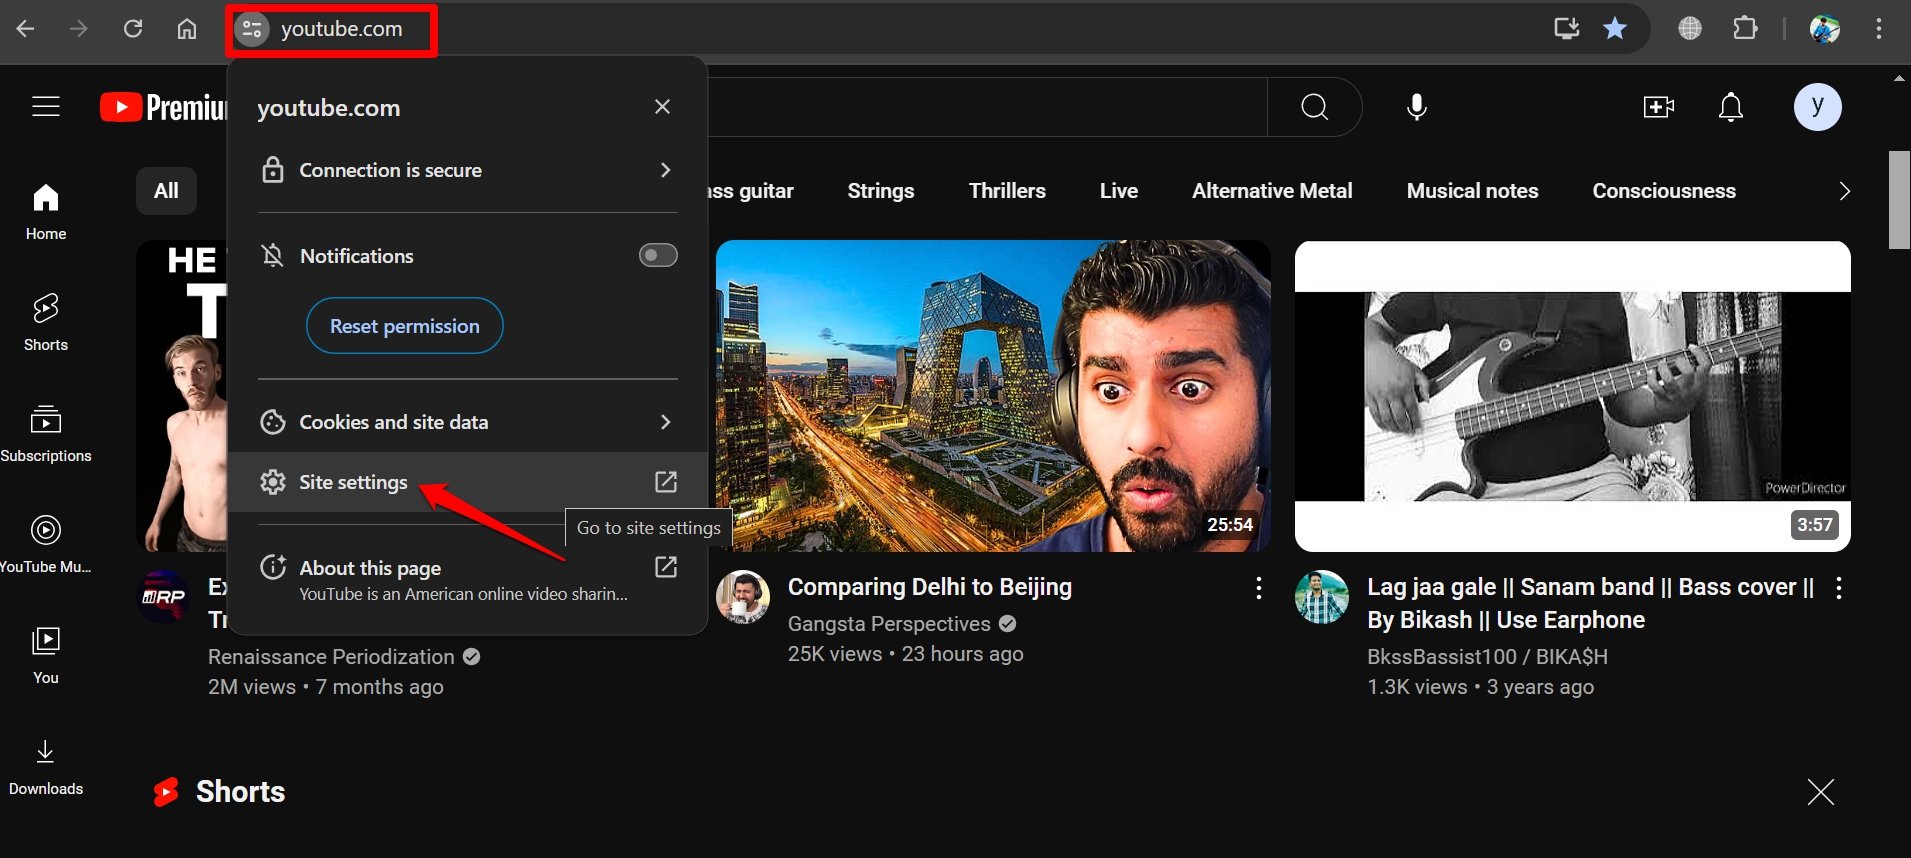The height and width of the screenshot is (858, 1911).
Task: Click the Comparing Delhi to Beijing title
Action: point(930,587)
